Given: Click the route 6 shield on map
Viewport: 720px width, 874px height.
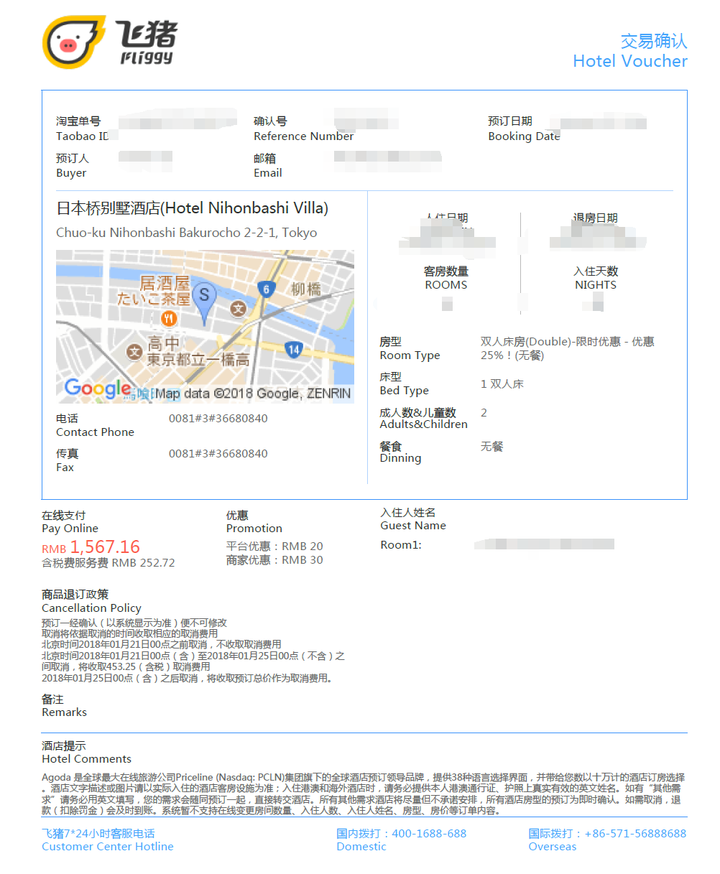Looking at the screenshot, I should [x=266, y=289].
